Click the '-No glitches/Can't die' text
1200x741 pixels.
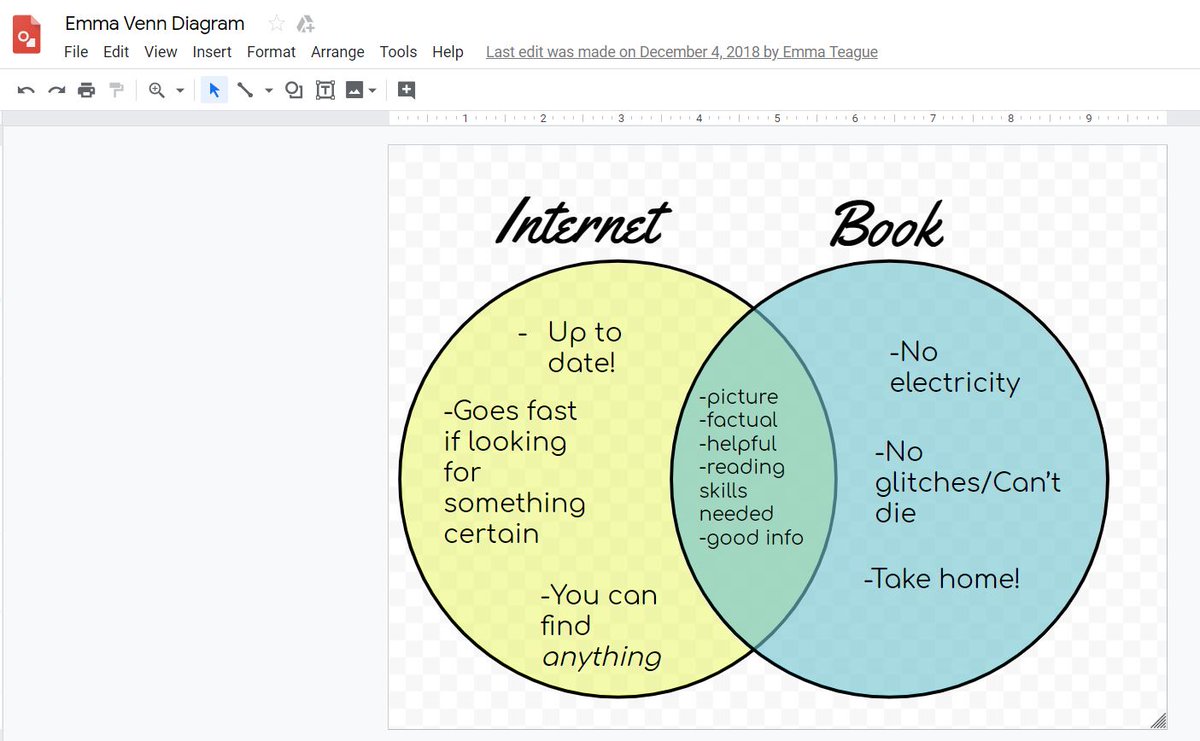(x=968, y=482)
